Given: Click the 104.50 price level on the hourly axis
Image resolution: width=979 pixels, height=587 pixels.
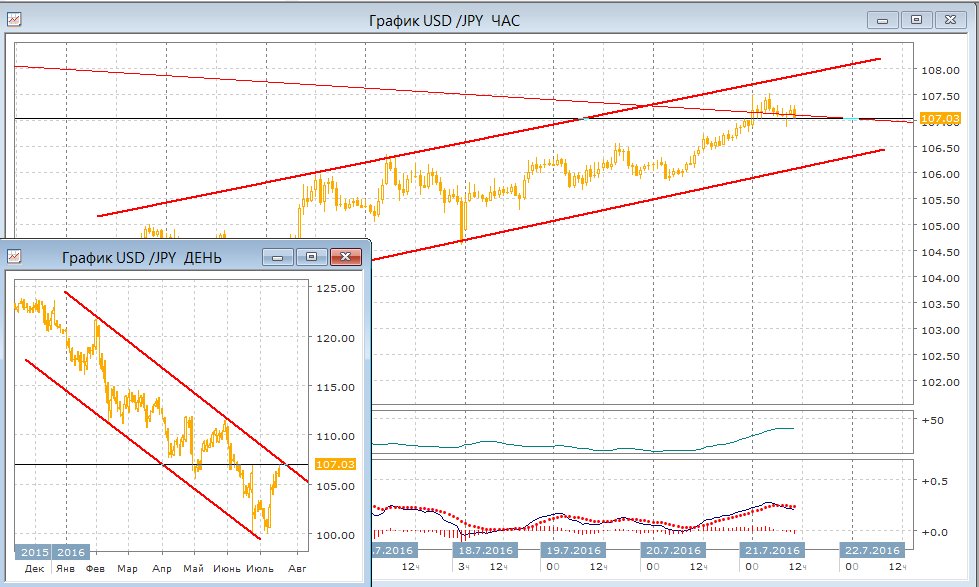Looking at the screenshot, I should point(940,252).
